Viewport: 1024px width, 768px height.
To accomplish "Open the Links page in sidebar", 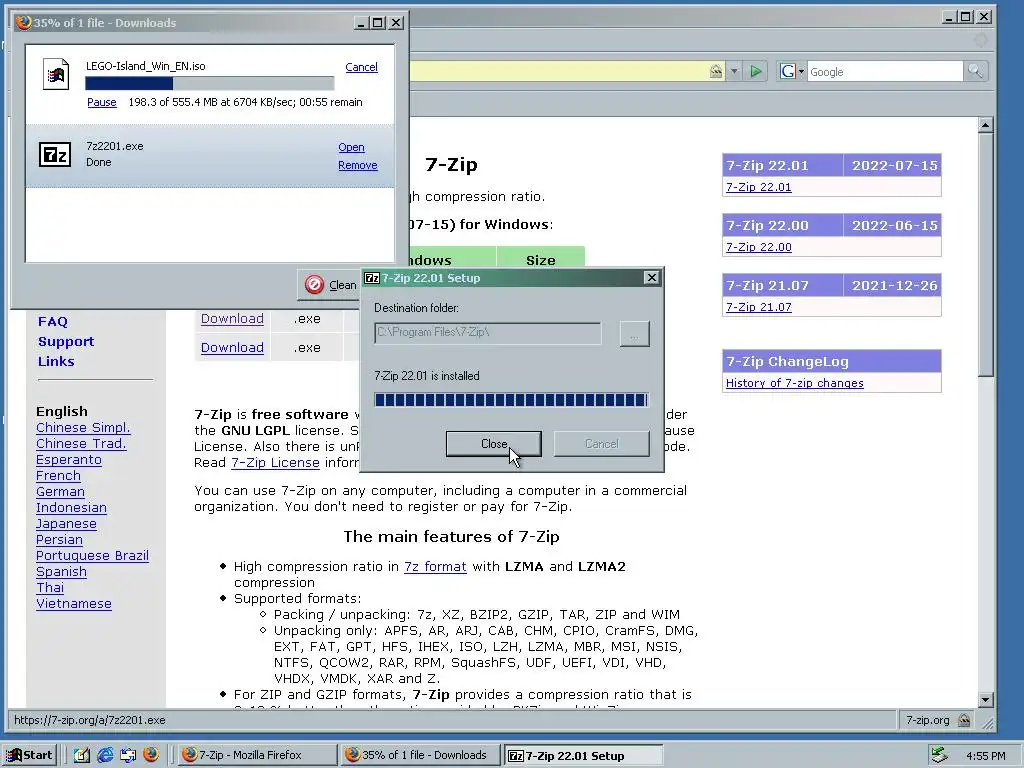I will pyautogui.click(x=56, y=361).
